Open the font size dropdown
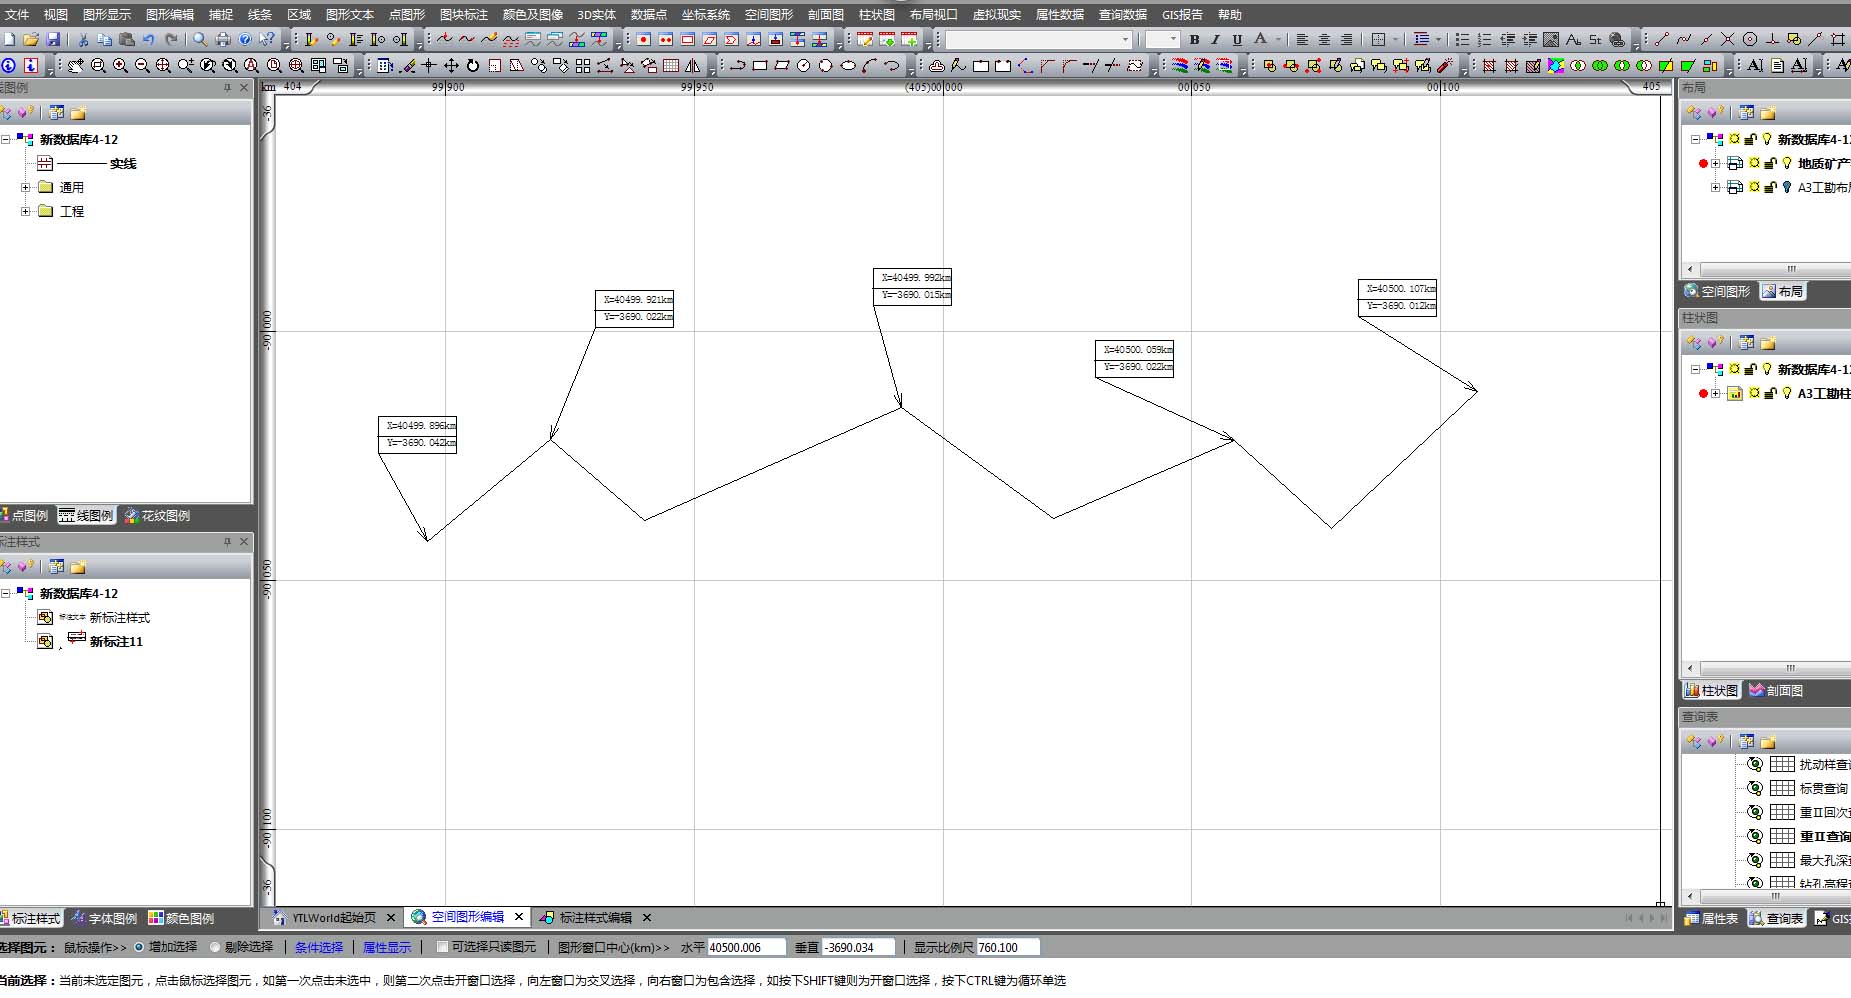 tap(1174, 39)
